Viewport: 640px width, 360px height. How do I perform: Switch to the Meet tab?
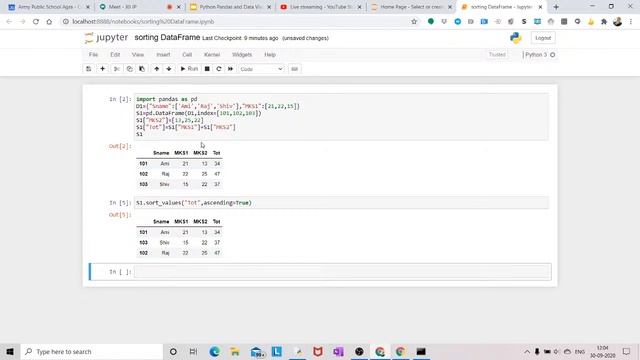click(x=139, y=7)
